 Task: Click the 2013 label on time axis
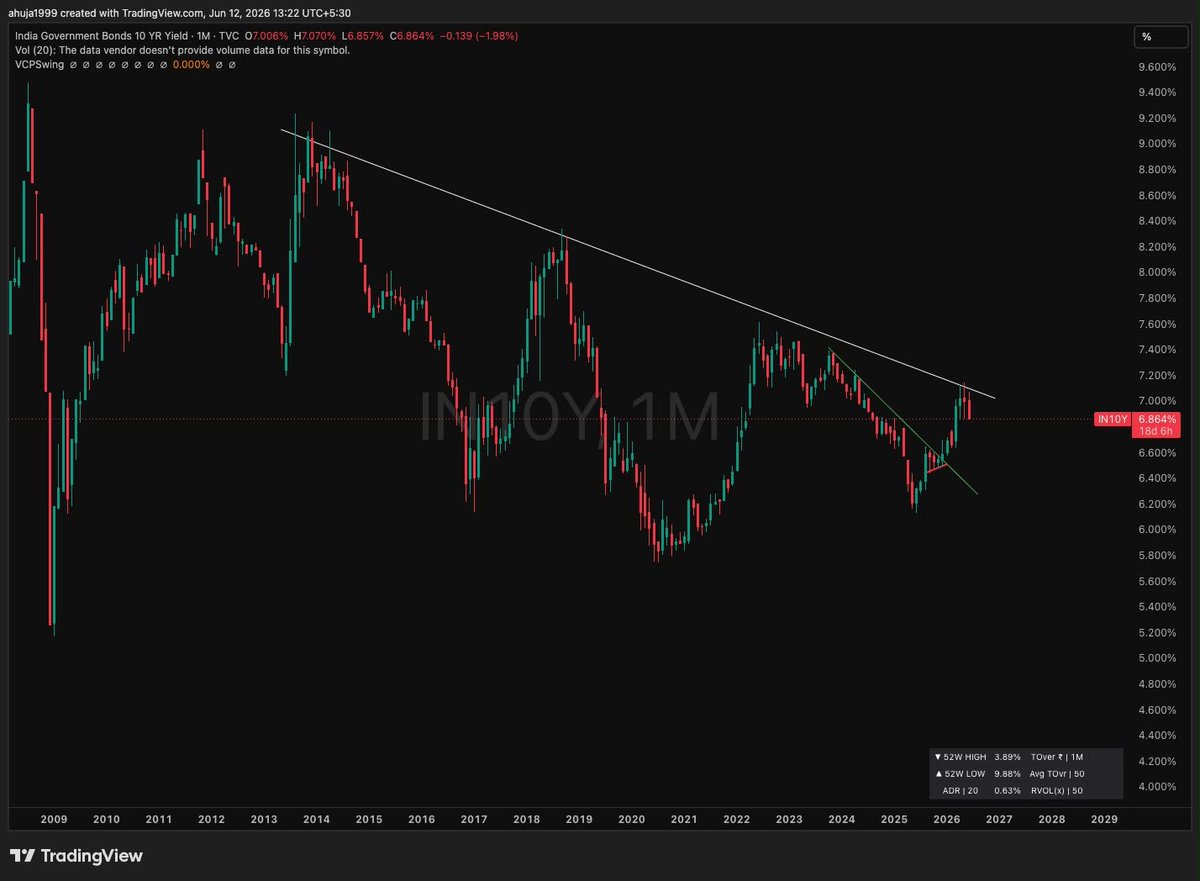264,819
